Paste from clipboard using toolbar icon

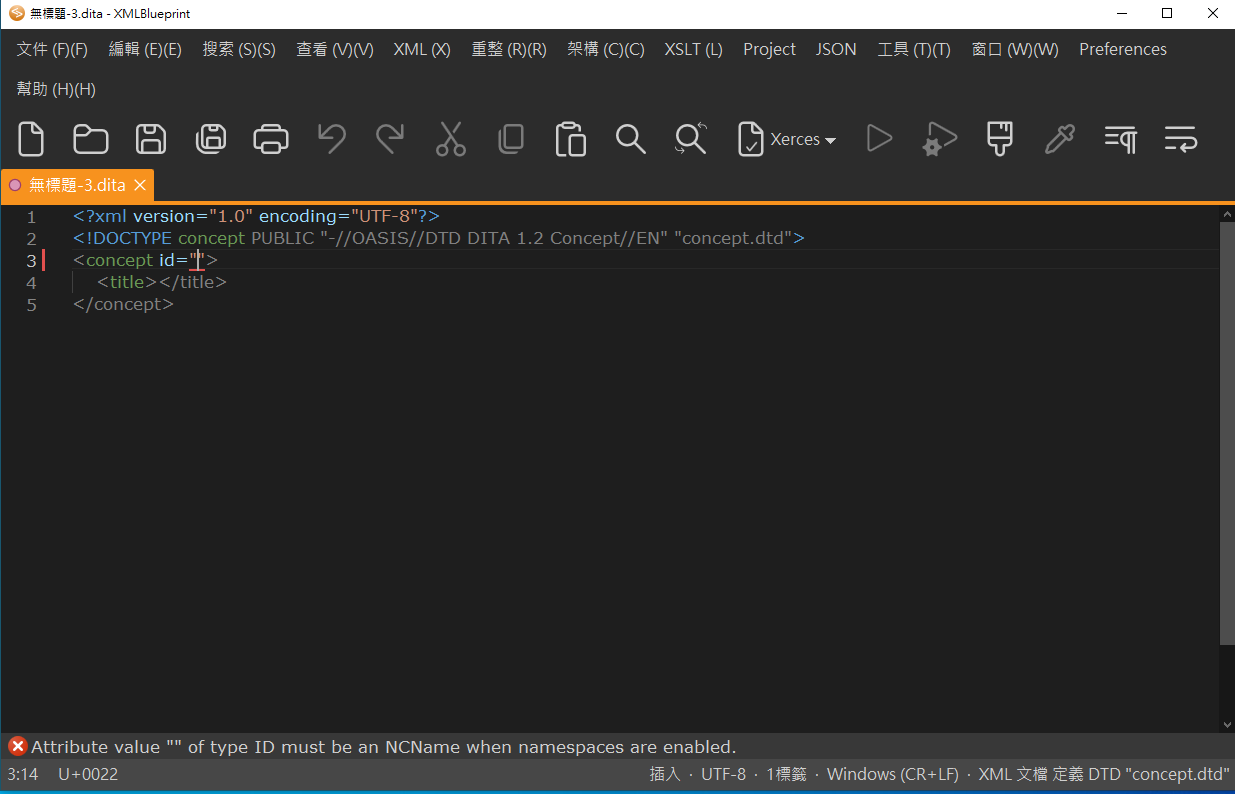570,139
